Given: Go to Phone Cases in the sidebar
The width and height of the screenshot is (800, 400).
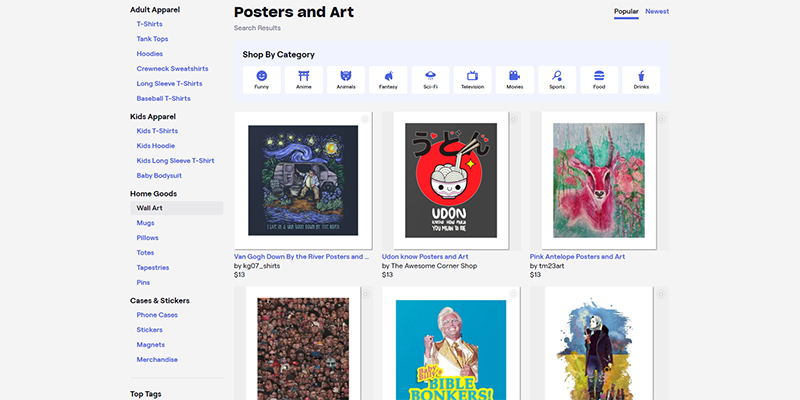Looking at the screenshot, I should pyautogui.click(x=157, y=315).
